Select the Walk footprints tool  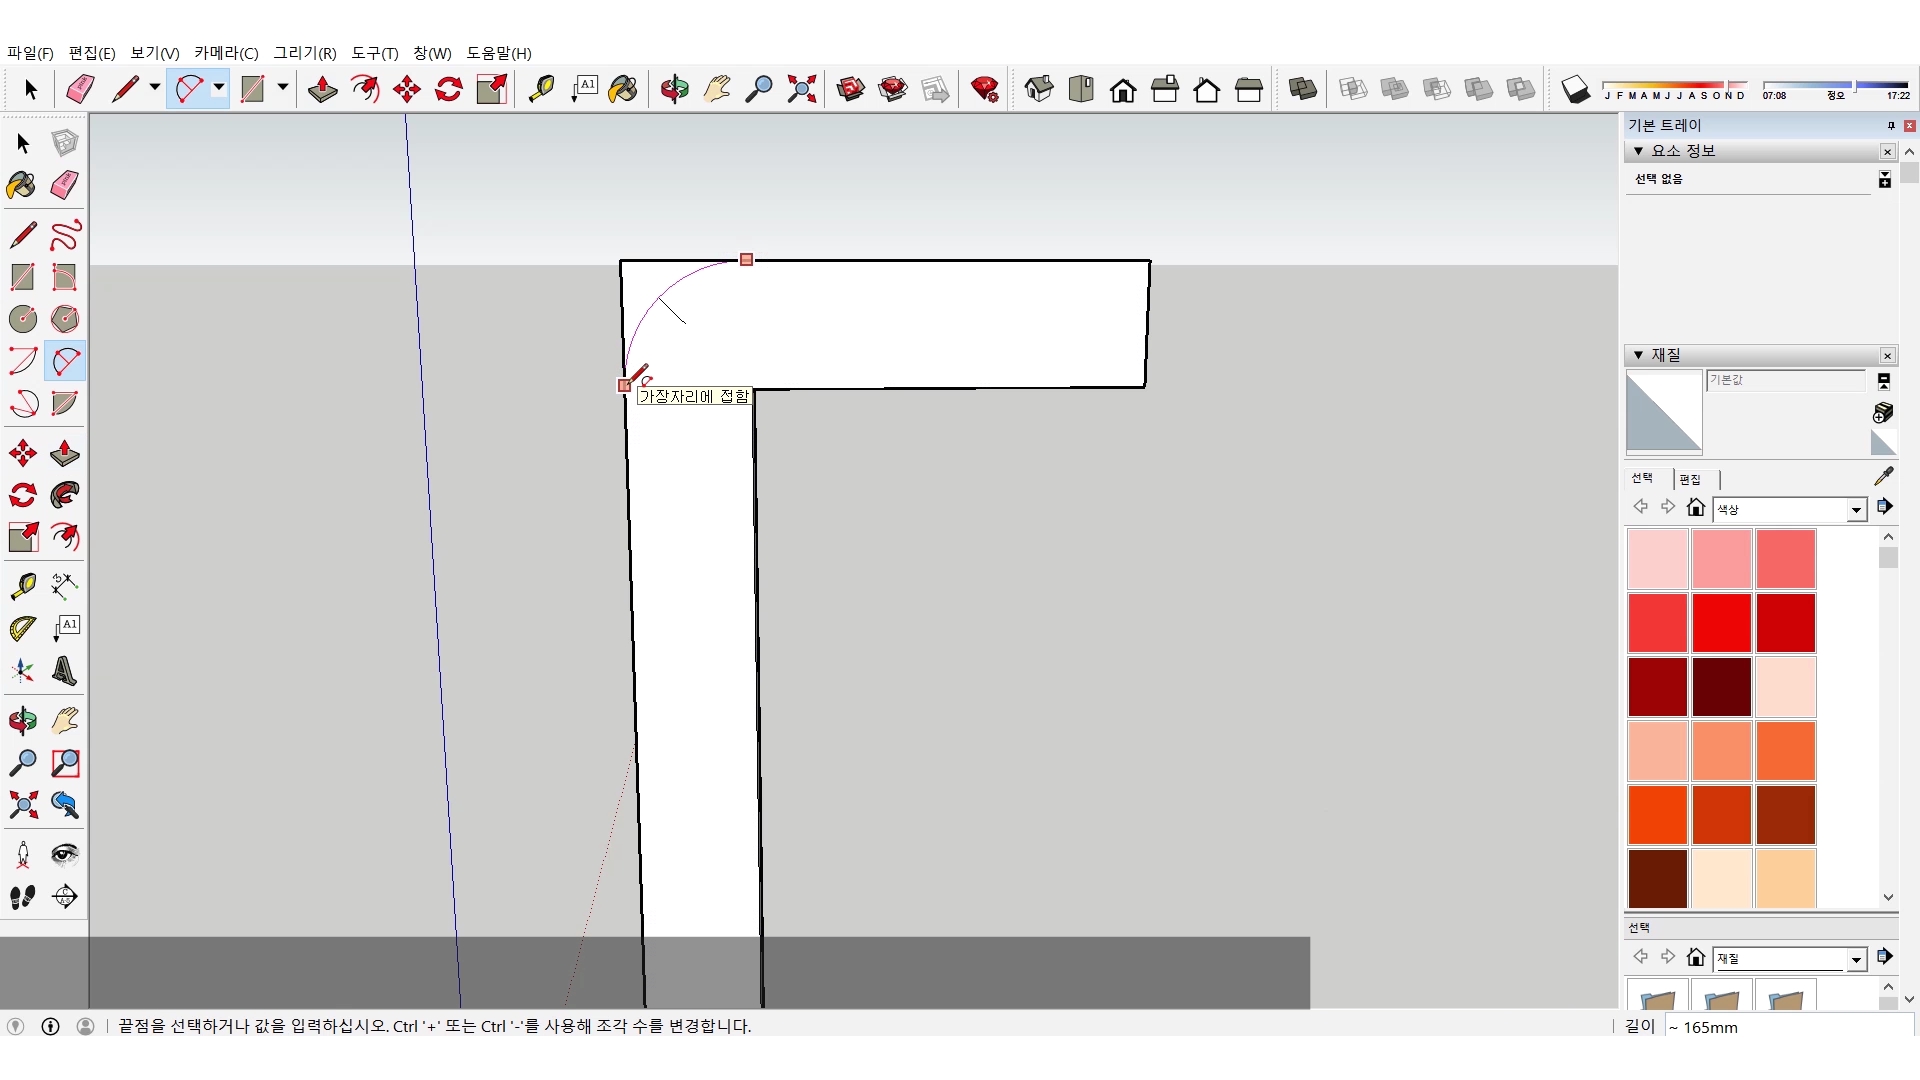(x=22, y=897)
